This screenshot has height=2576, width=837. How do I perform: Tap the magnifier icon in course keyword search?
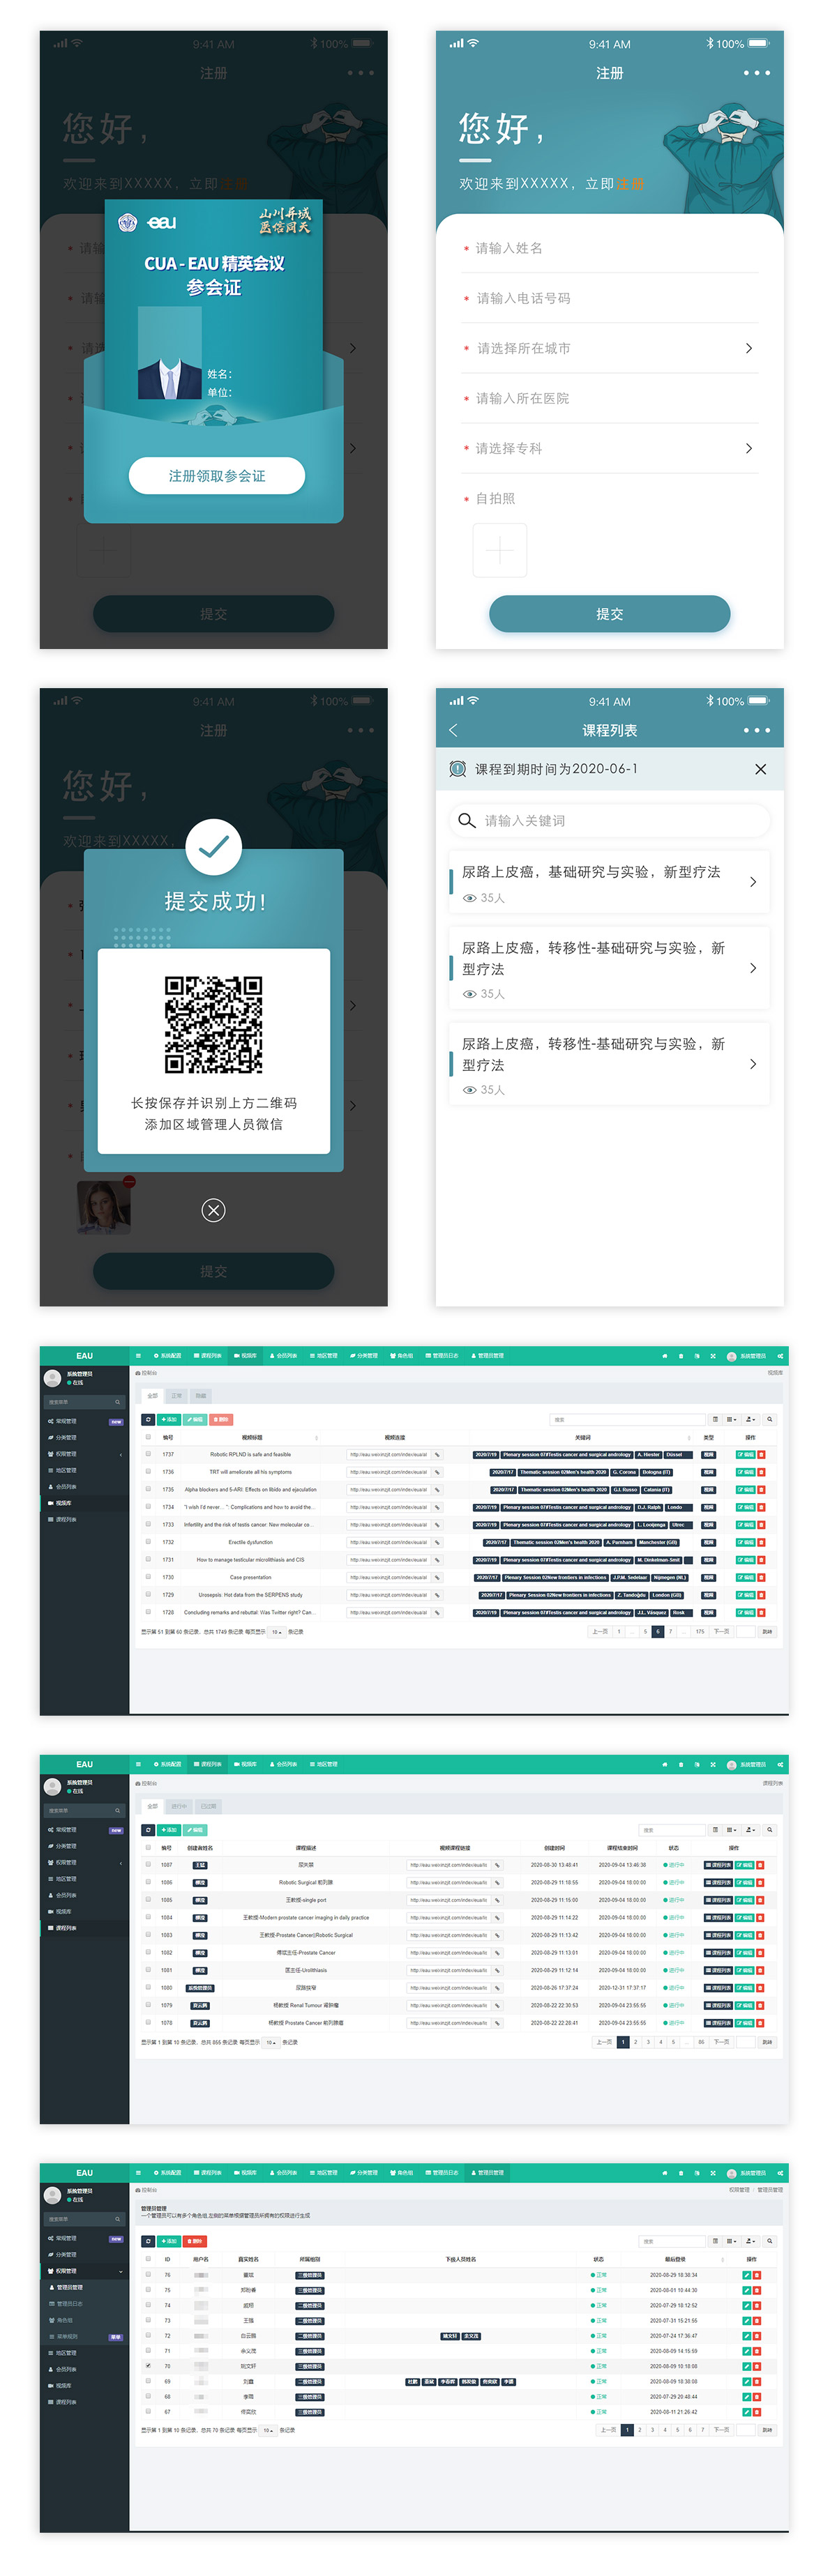(466, 820)
